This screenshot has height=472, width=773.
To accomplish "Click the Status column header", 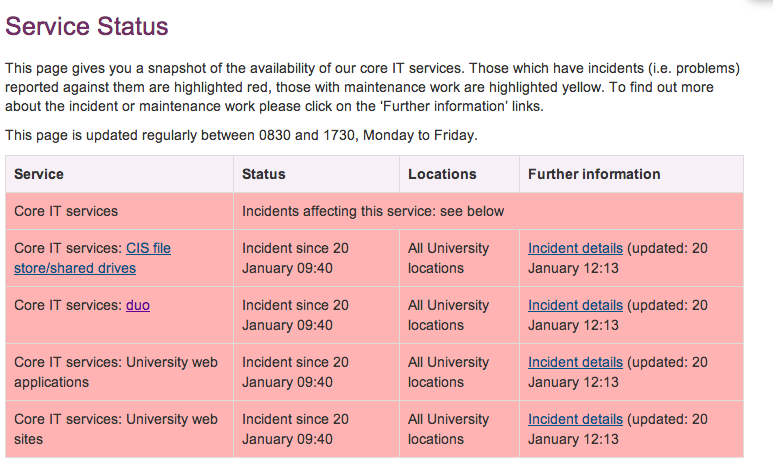I will pyautogui.click(x=264, y=174).
